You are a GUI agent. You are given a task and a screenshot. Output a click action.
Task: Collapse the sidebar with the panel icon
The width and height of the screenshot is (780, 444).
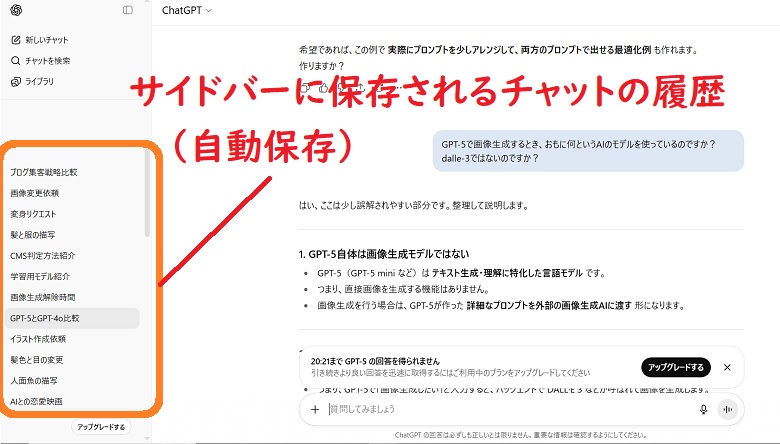pos(127,10)
